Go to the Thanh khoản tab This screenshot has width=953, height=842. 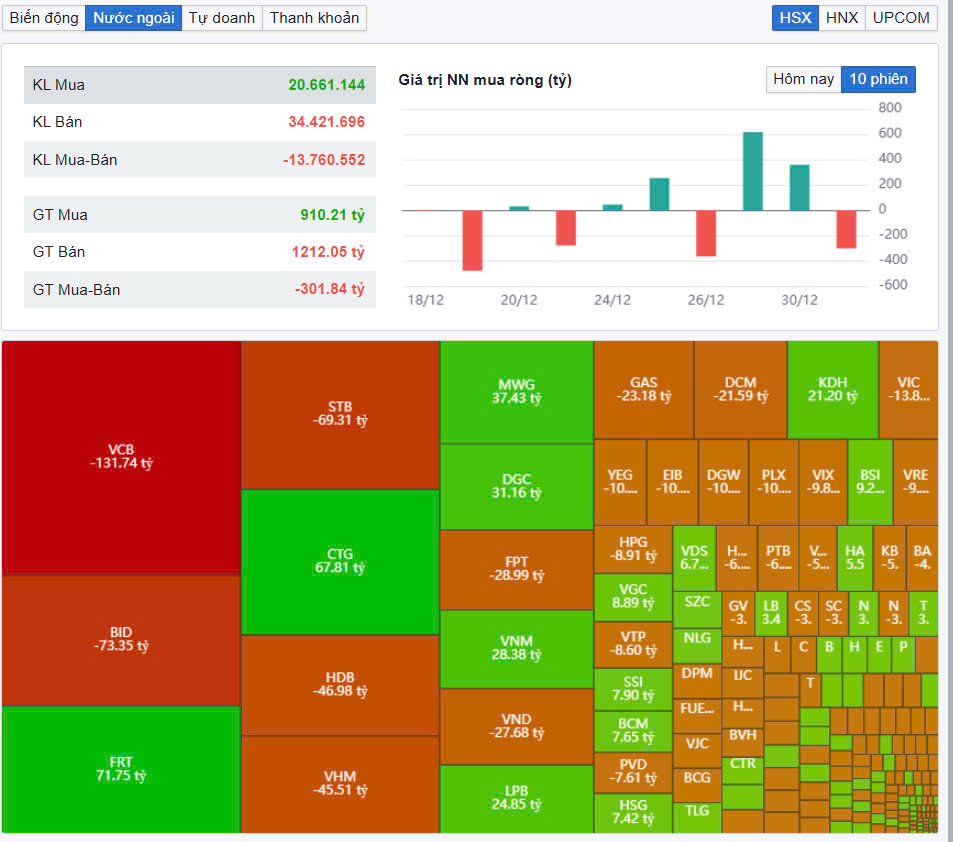pyautogui.click(x=314, y=18)
